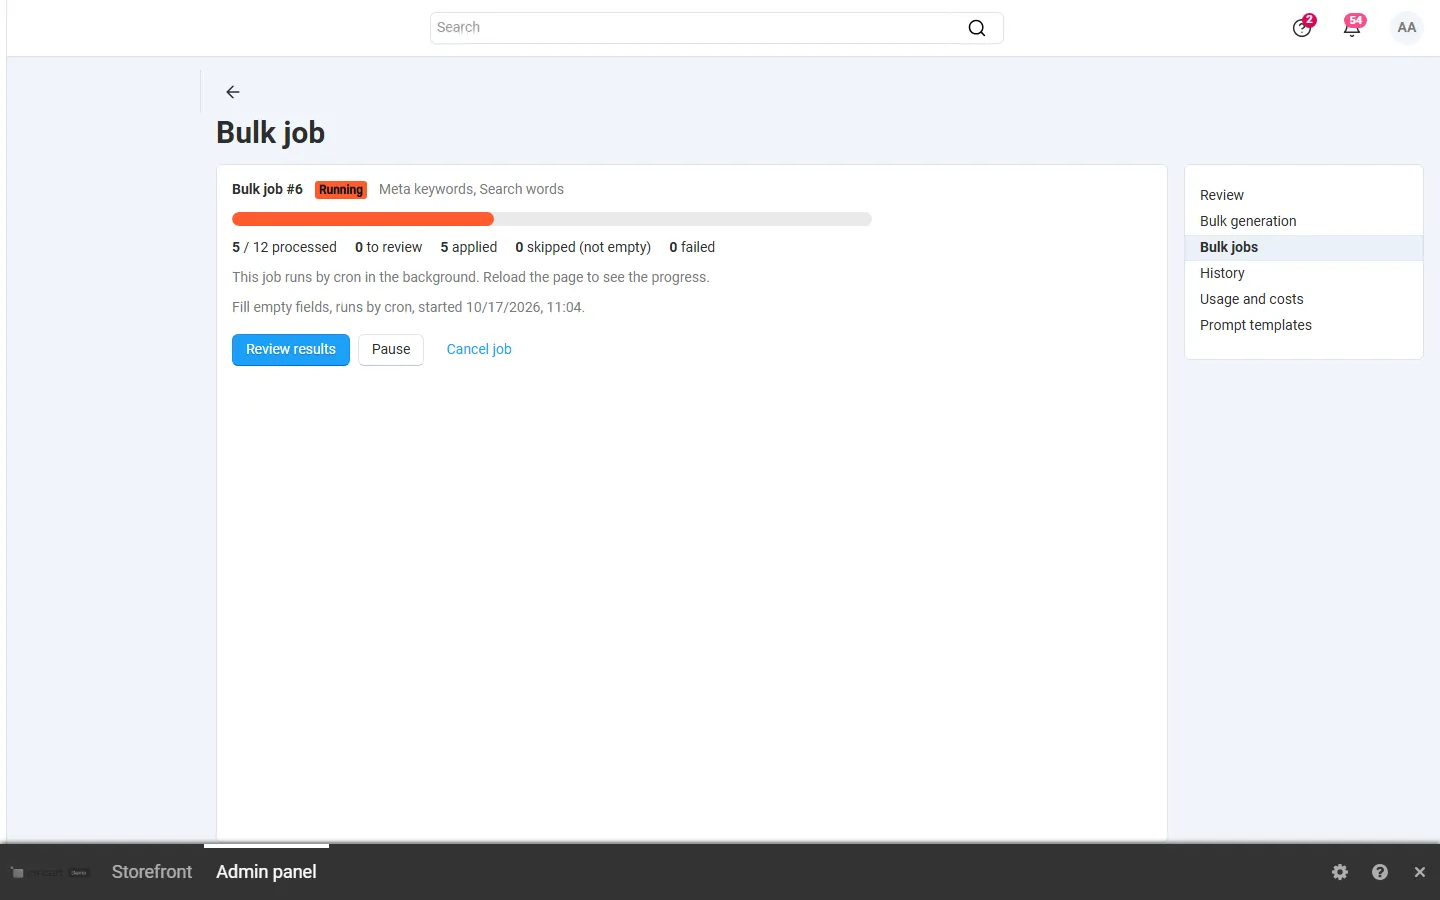Pause the running bulk job
Screen dimensions: 1440x900
point(391,350)
